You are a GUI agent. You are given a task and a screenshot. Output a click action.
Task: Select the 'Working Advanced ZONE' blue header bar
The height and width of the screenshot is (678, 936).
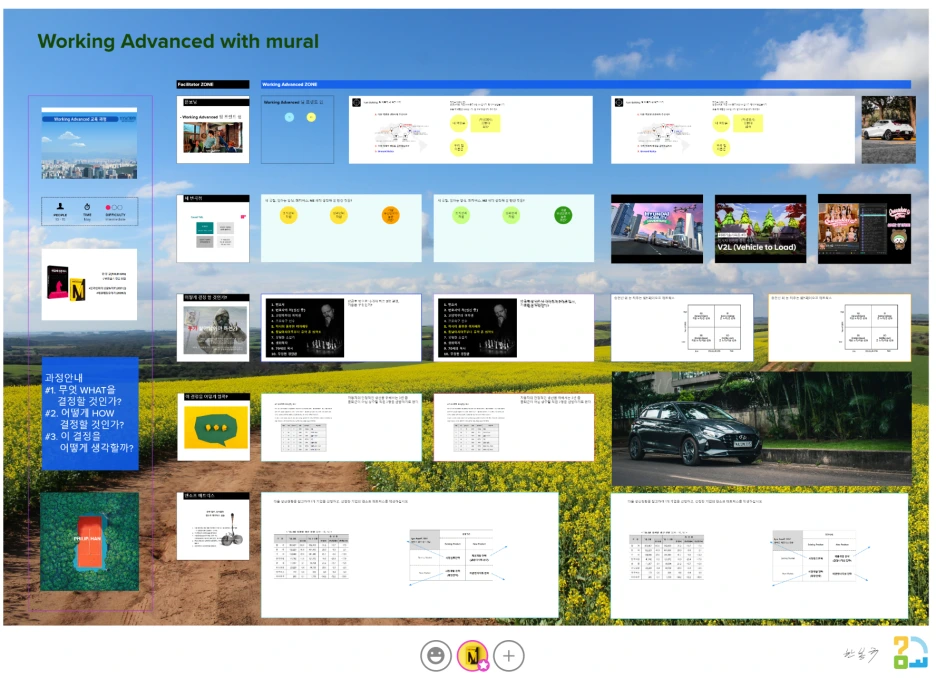tap(586, 85)
